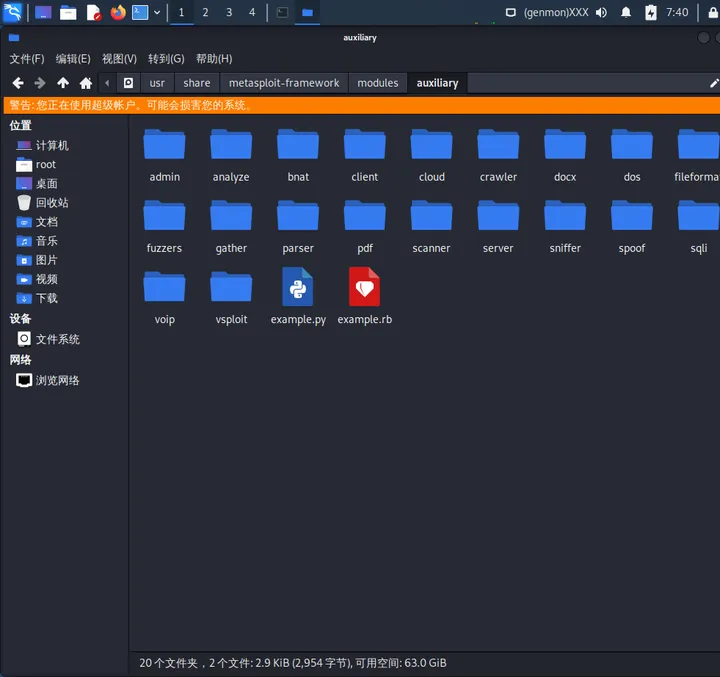Click the root filesystem icon in path bar
Viewport: 720px width, 677px height.
click(x=129, y=83)
